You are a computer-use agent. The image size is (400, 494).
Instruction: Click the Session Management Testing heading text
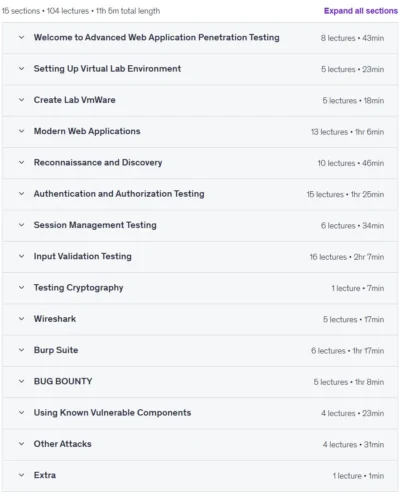(x=95, y=225)
